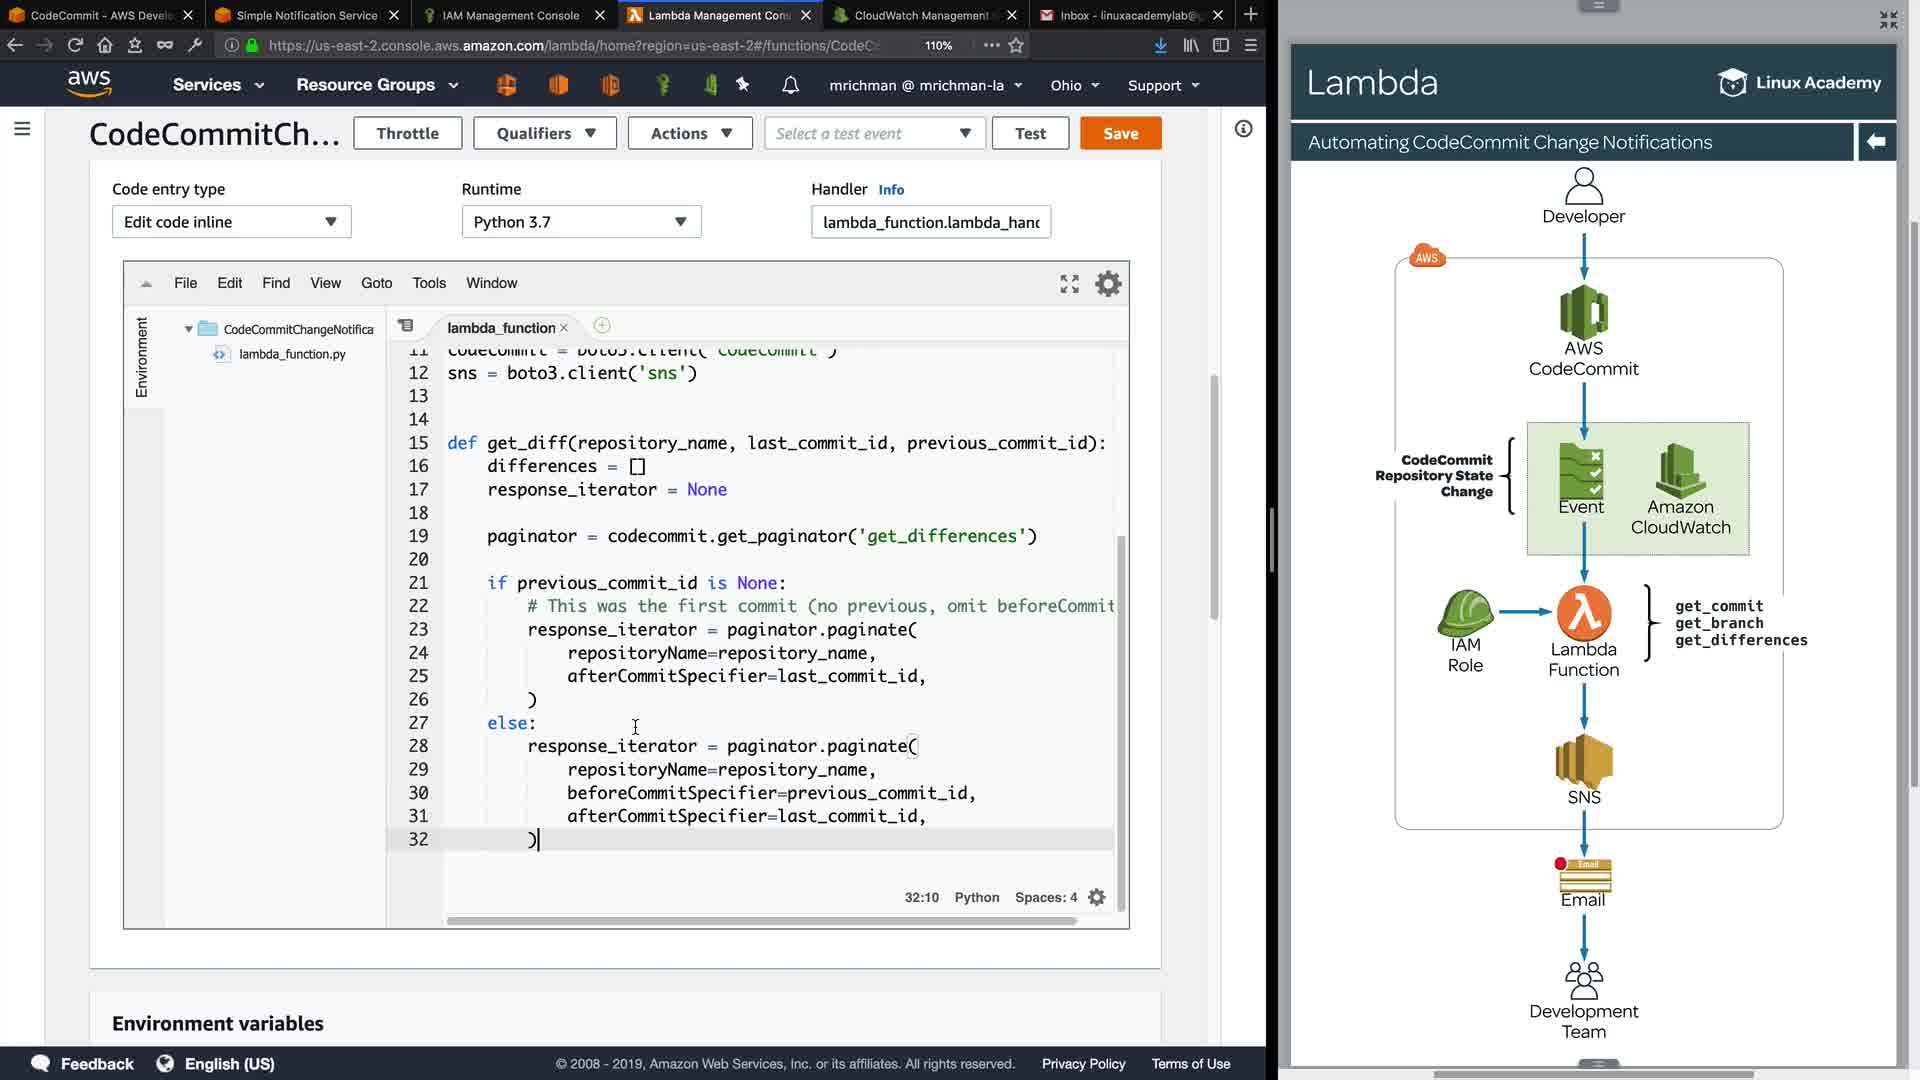Open the AWS notifications bell

pyautogui.click(x=790, y=85)
